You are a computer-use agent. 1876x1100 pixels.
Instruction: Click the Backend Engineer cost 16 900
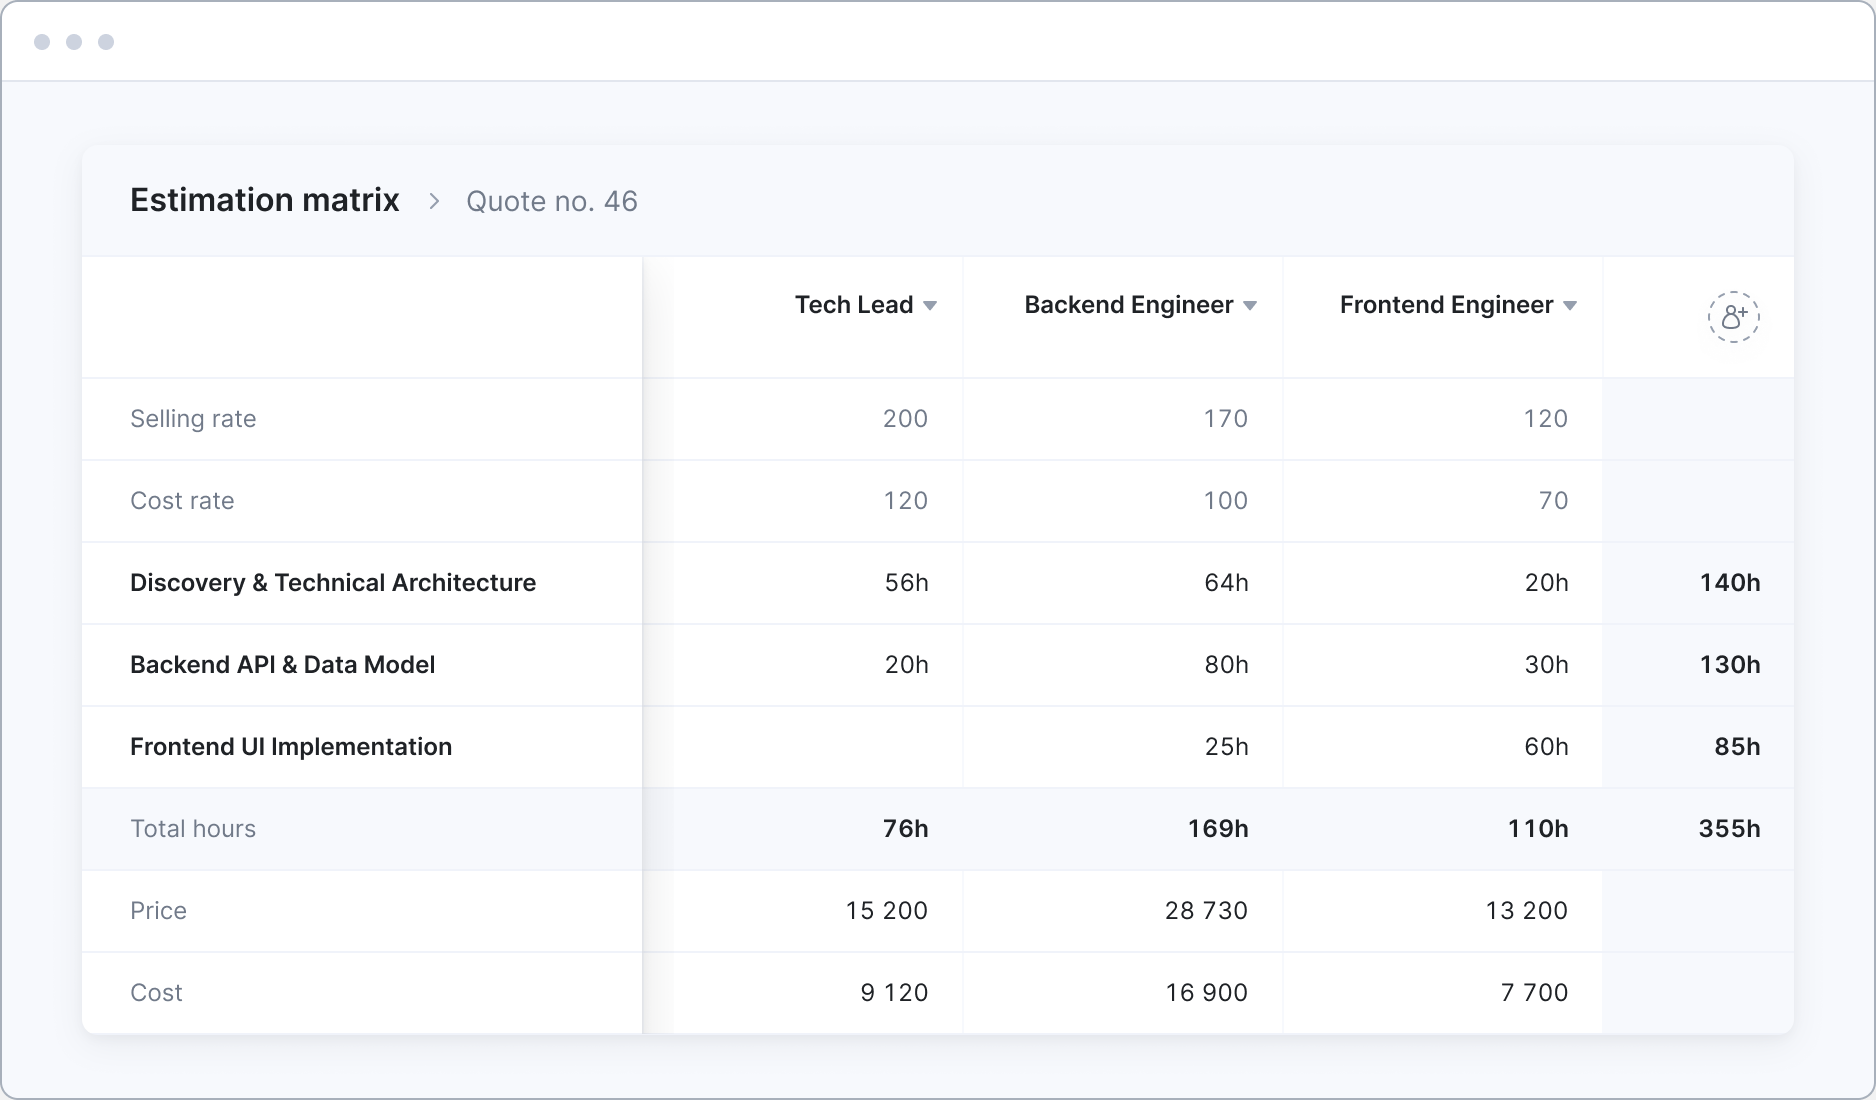tap(1206, 993)
